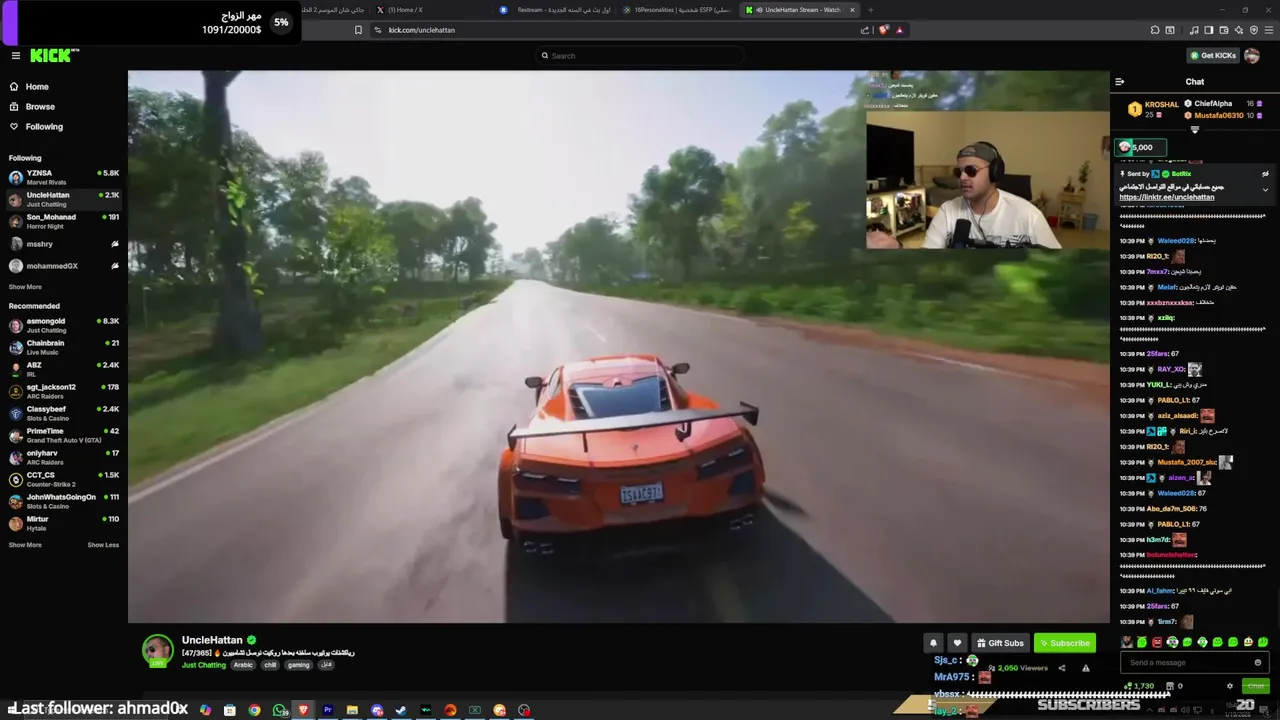
Task: Open Brave Rewards triangle icon
Action: (x=899, y=30)
